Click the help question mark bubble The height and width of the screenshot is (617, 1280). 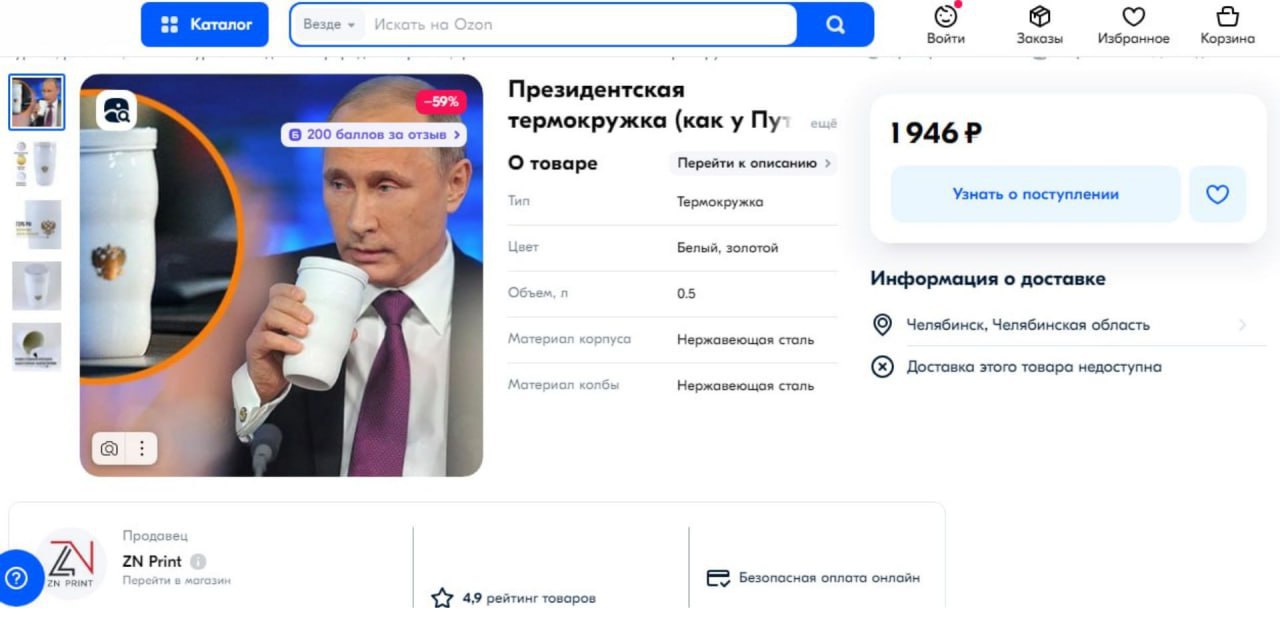click(x=17, y=578)
